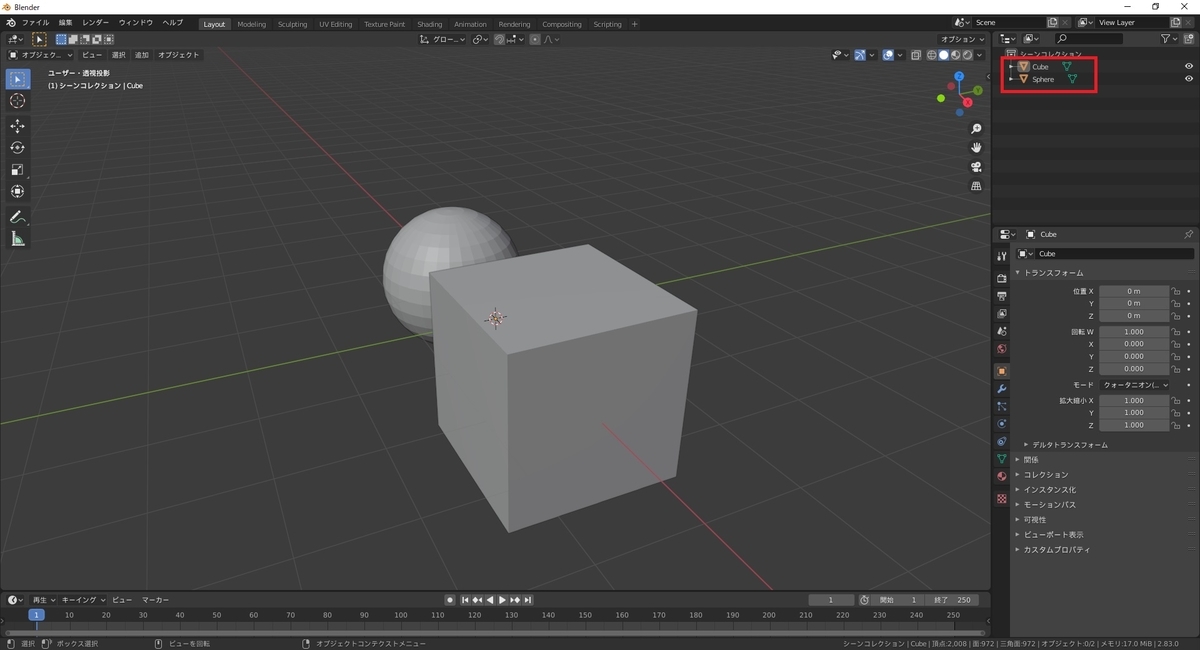Image resolution: width=1200 pixels, height=650 pixels.
Task: Open Texture checker properties tab
Action: click(x=1002, y=498)
